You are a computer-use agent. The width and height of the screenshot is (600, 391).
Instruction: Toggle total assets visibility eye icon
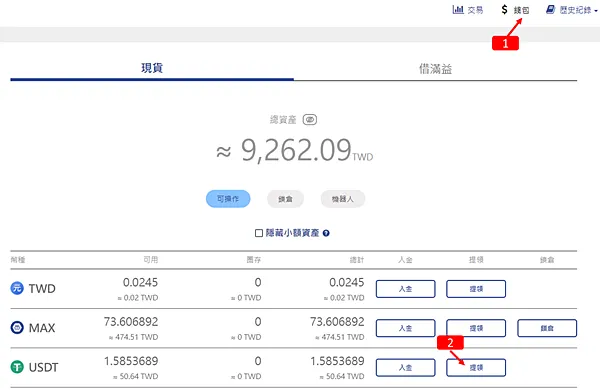coord(310,120)
